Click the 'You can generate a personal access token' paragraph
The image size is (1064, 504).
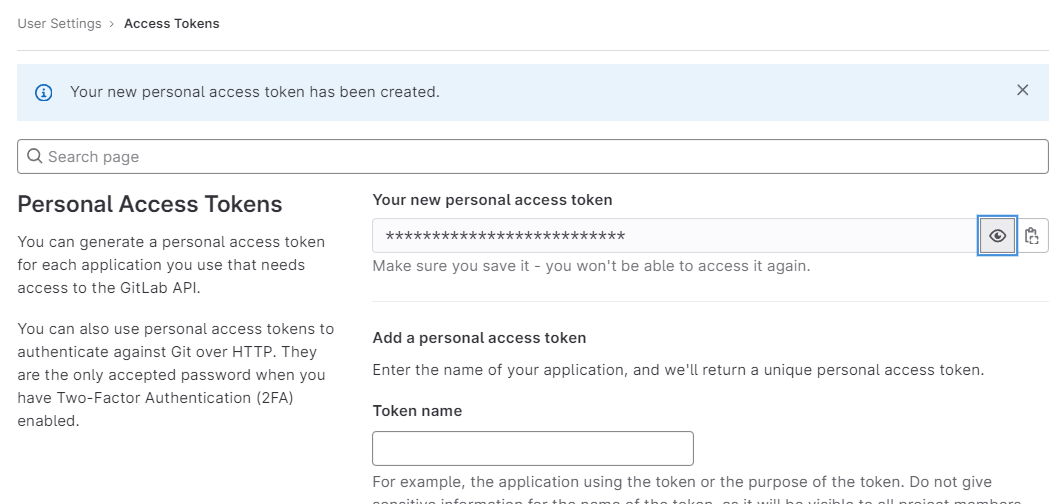pyautogui.click(x=171, y=265)
